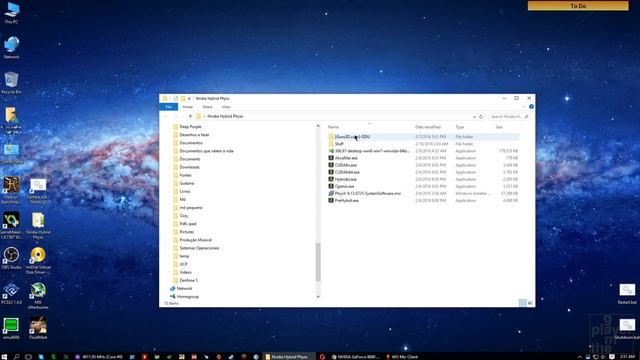This screenshot has width=640, height=360.
Task: Select Documentos que valem a vida folder
Action: [x=207, y=151]
